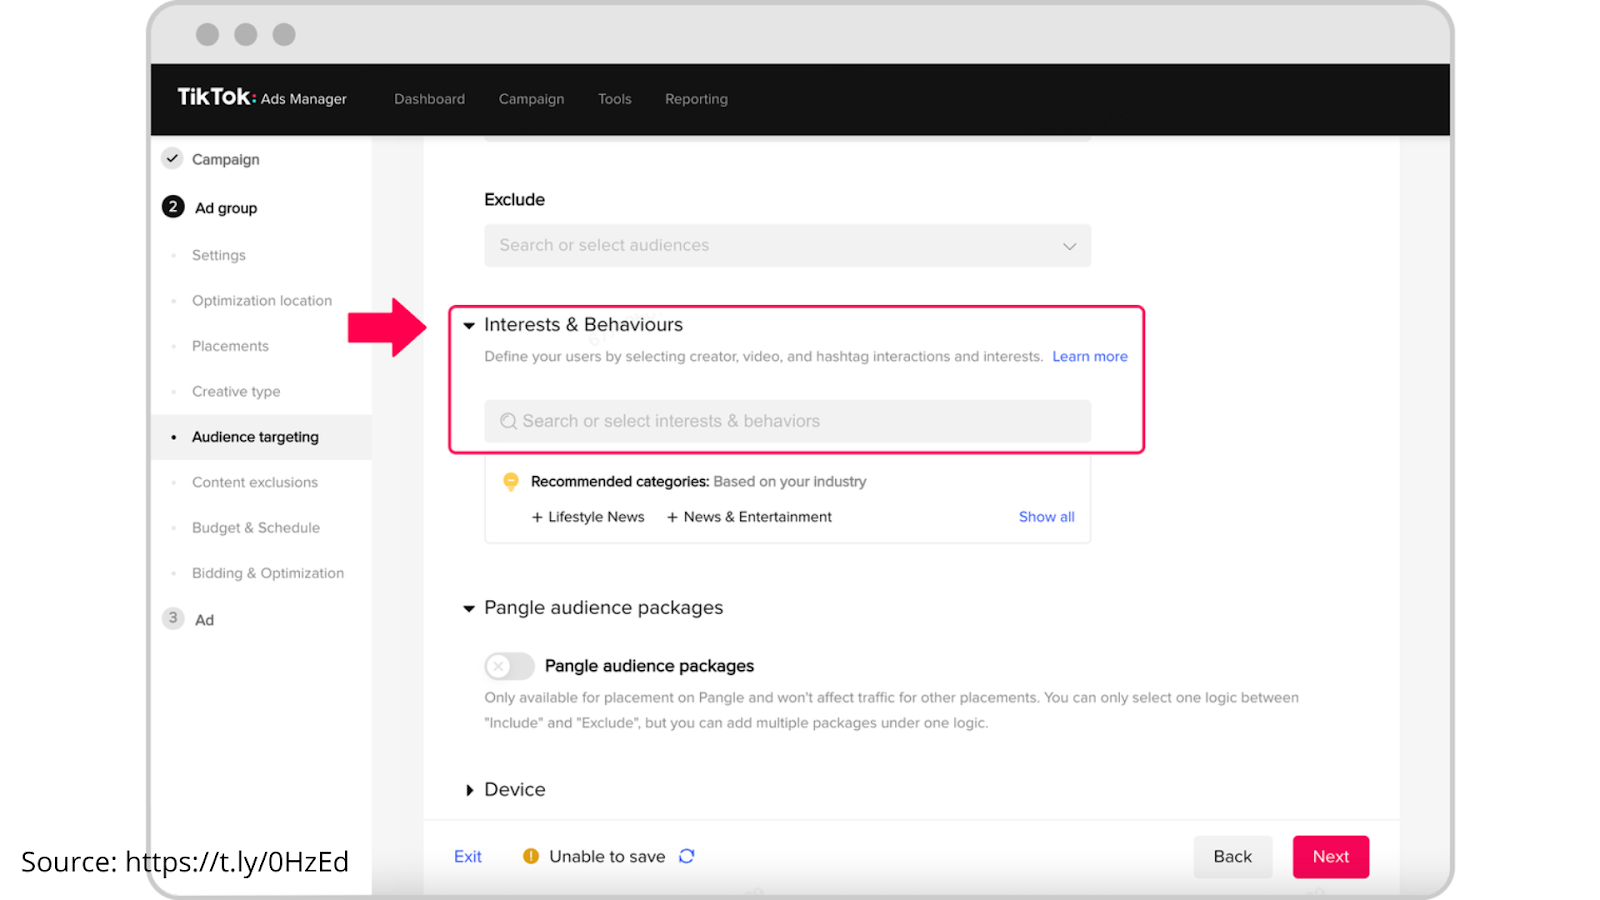
Task: Toggle the Pangle audience packages switch
Action: (509, 666)
